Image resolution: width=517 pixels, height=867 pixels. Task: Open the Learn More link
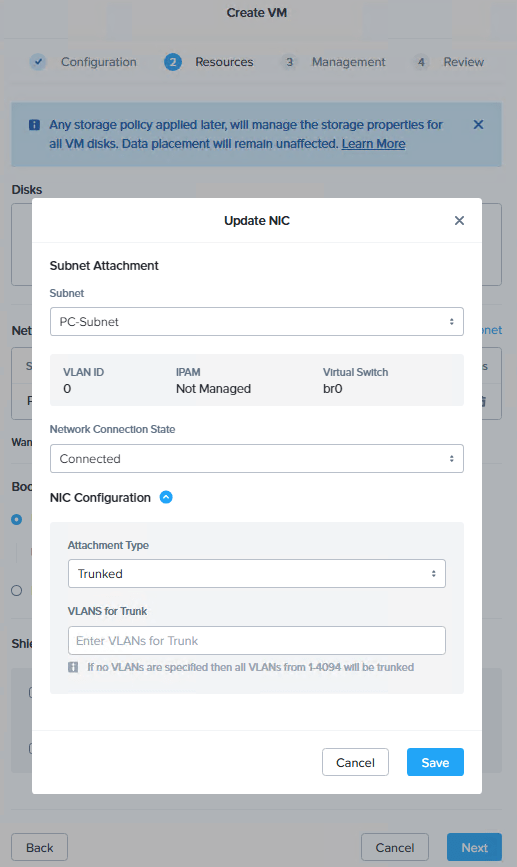pyautogui.click(x=373, y=144)
